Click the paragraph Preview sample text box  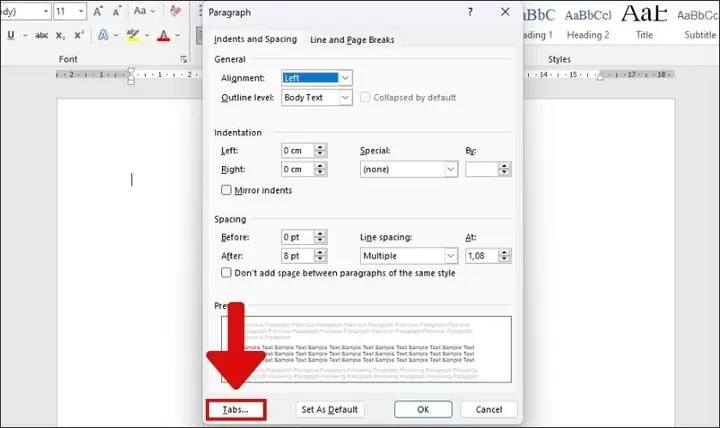(x=366, y=349)
